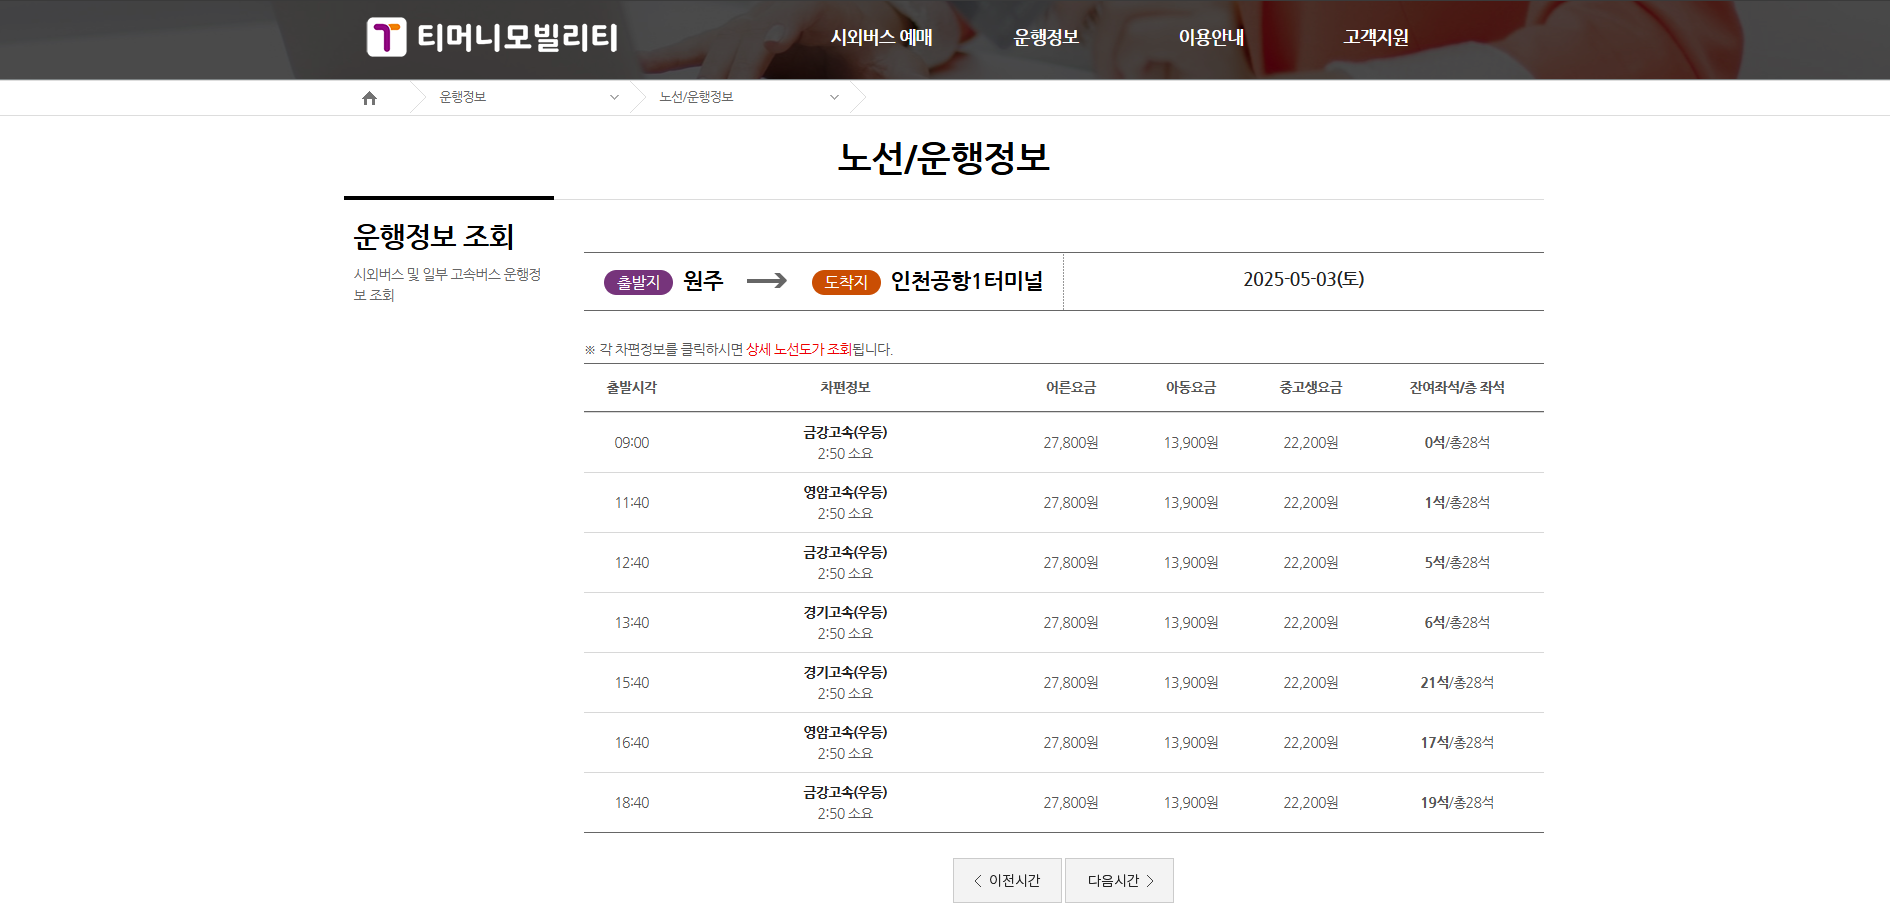Open the 고객지원 menu
The image size is (1890, 905).
pyautogui.click(x=1373, y=37)
